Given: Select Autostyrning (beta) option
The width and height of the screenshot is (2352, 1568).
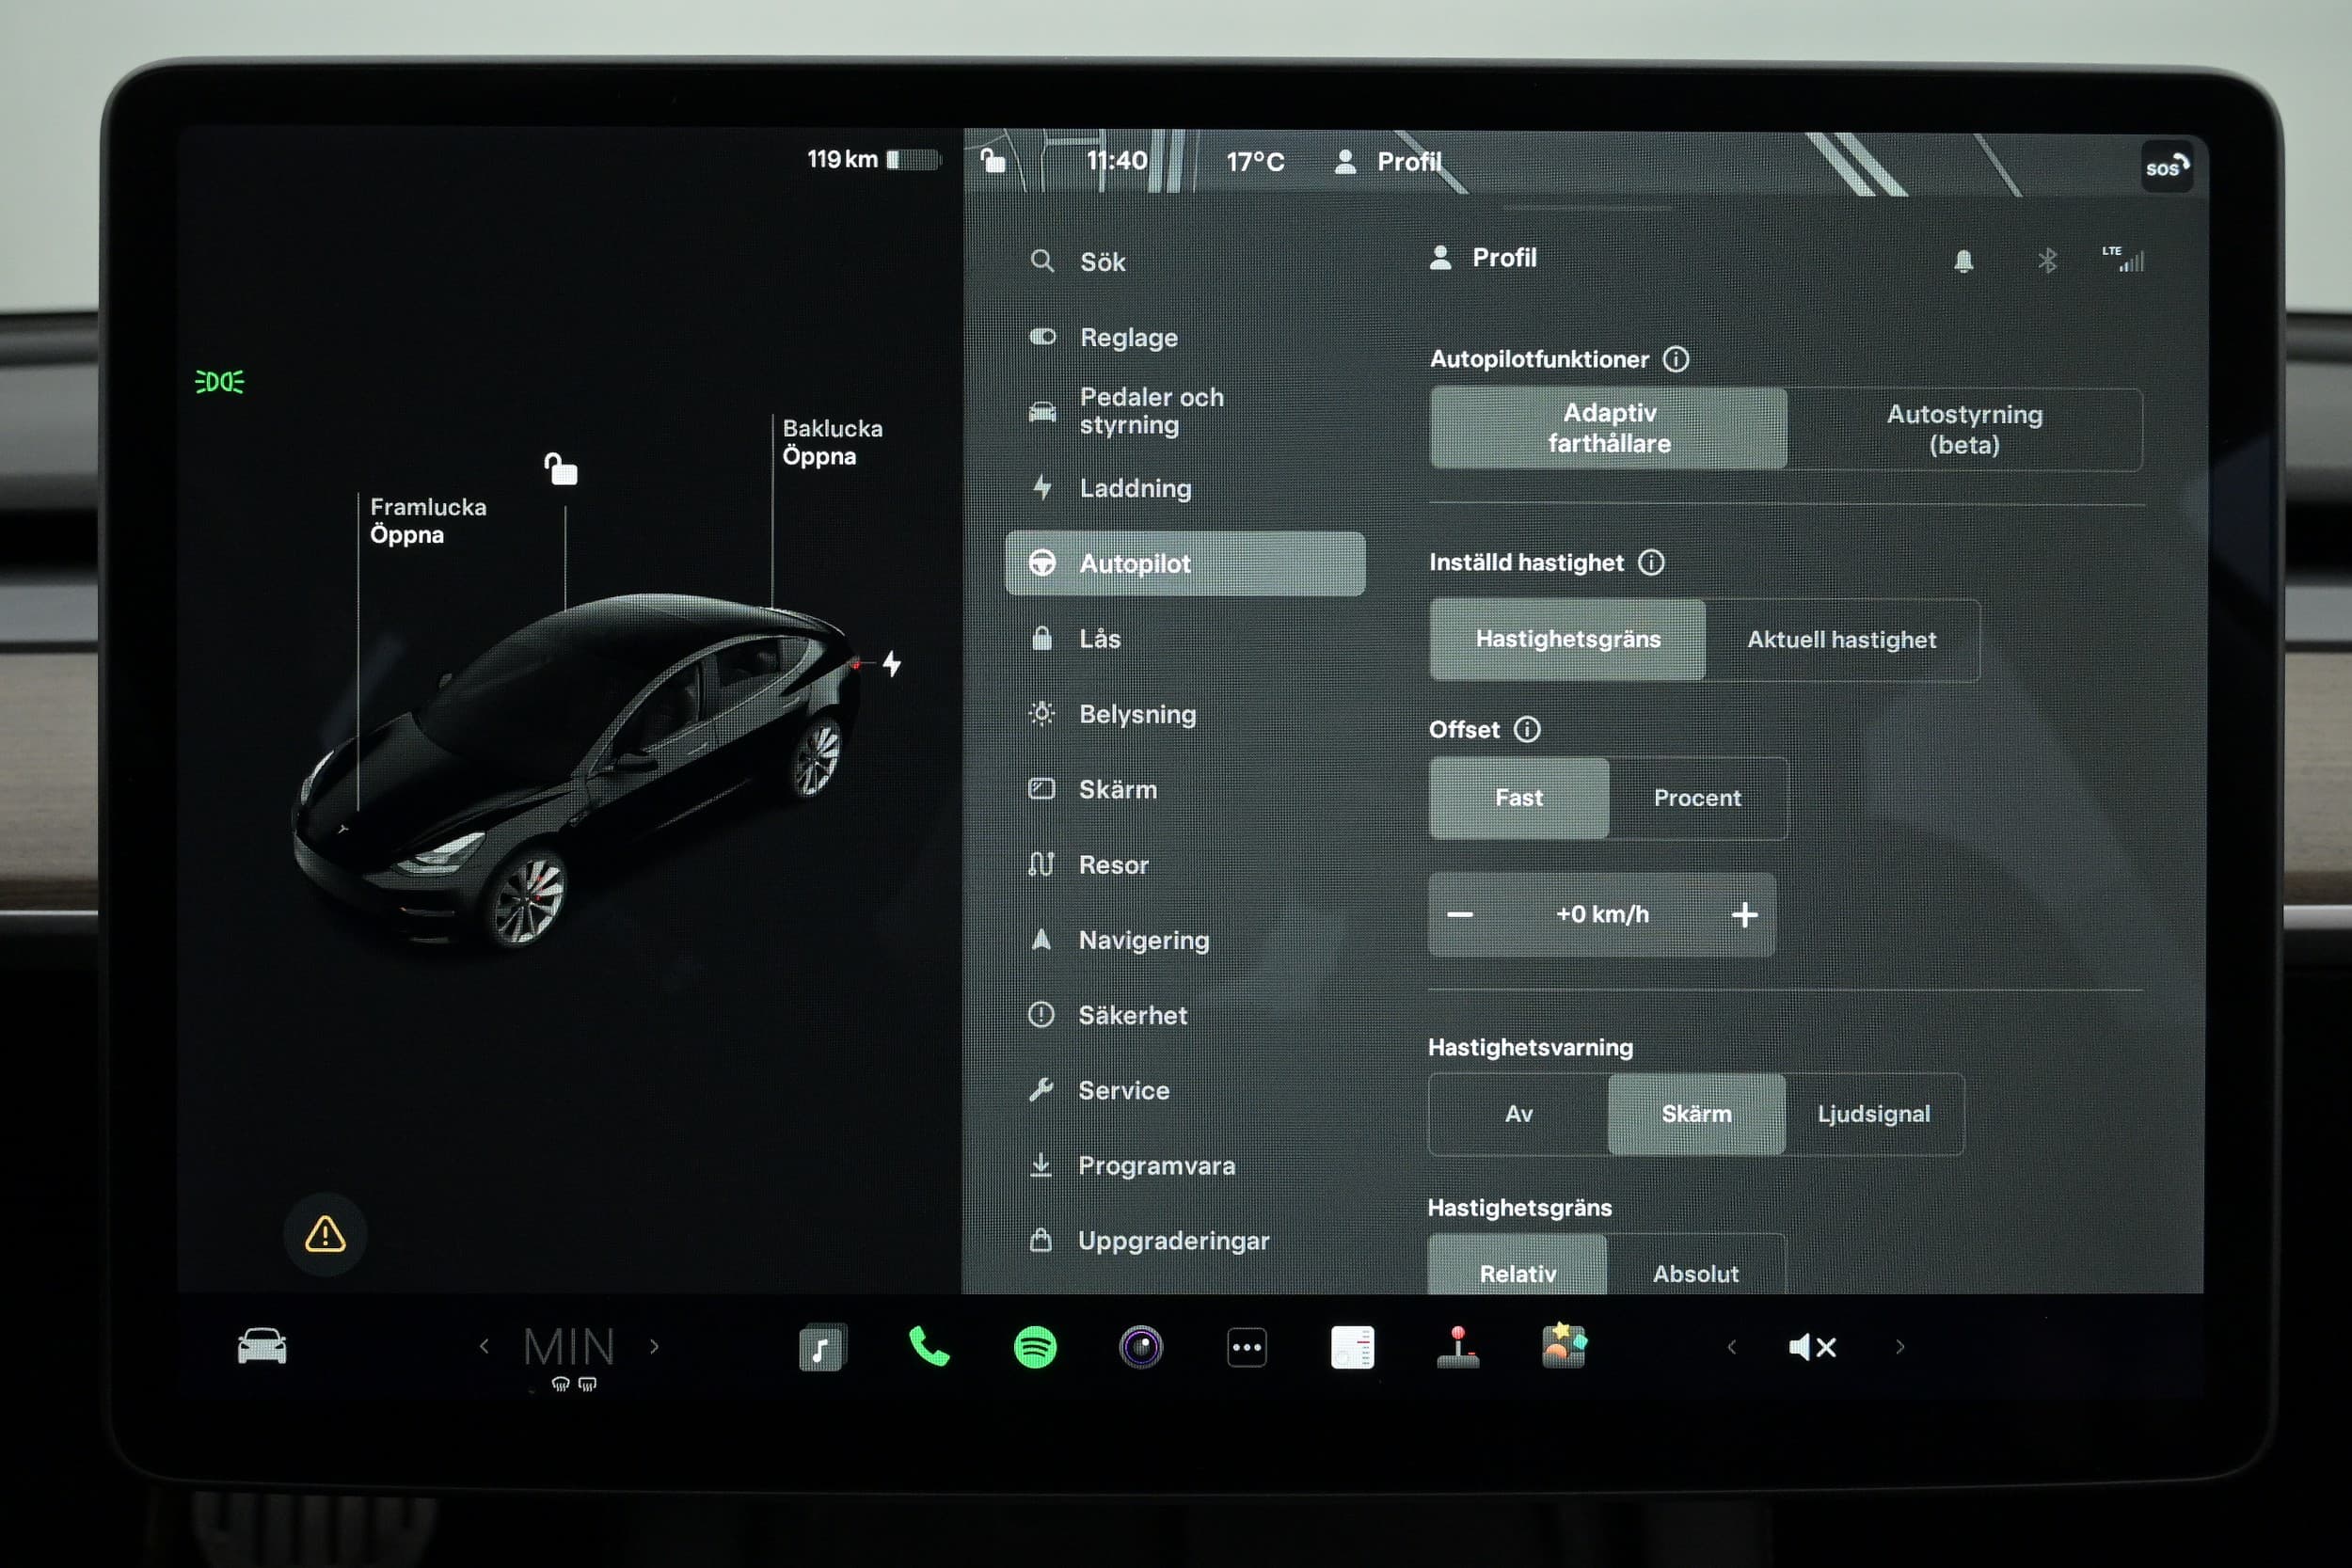Looking at the screenshot, I should (x=1964, y=429).
